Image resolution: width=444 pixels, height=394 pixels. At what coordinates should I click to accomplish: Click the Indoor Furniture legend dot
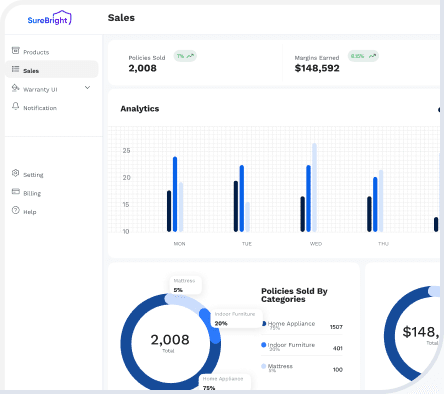click(264, 345)
